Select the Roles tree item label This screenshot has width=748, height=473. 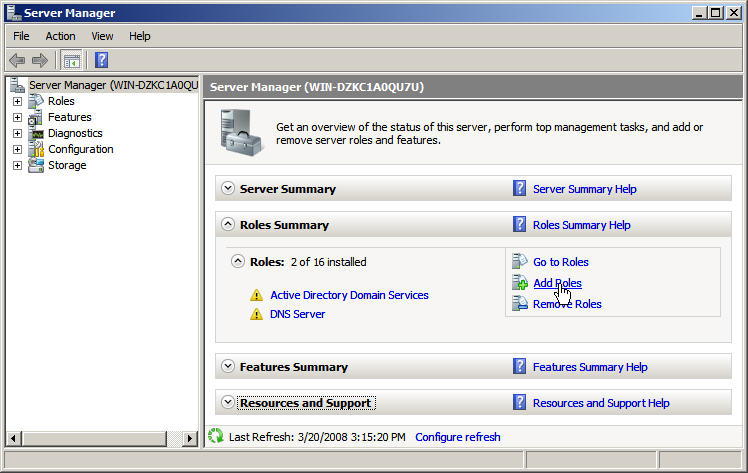[x=61, y=101]
